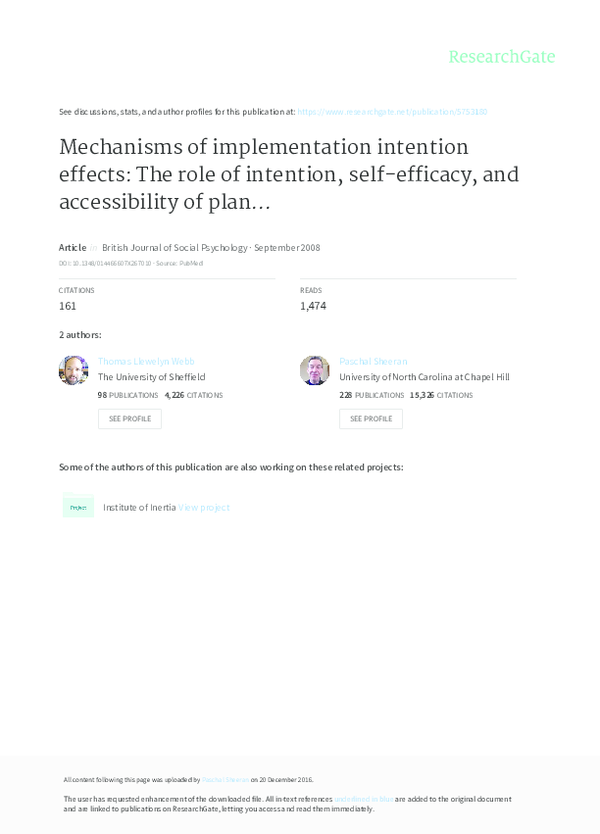Open Paschal Sheeran's profile photo
The width and height of the screenshot is (600, 834).
tap(315, 370)
